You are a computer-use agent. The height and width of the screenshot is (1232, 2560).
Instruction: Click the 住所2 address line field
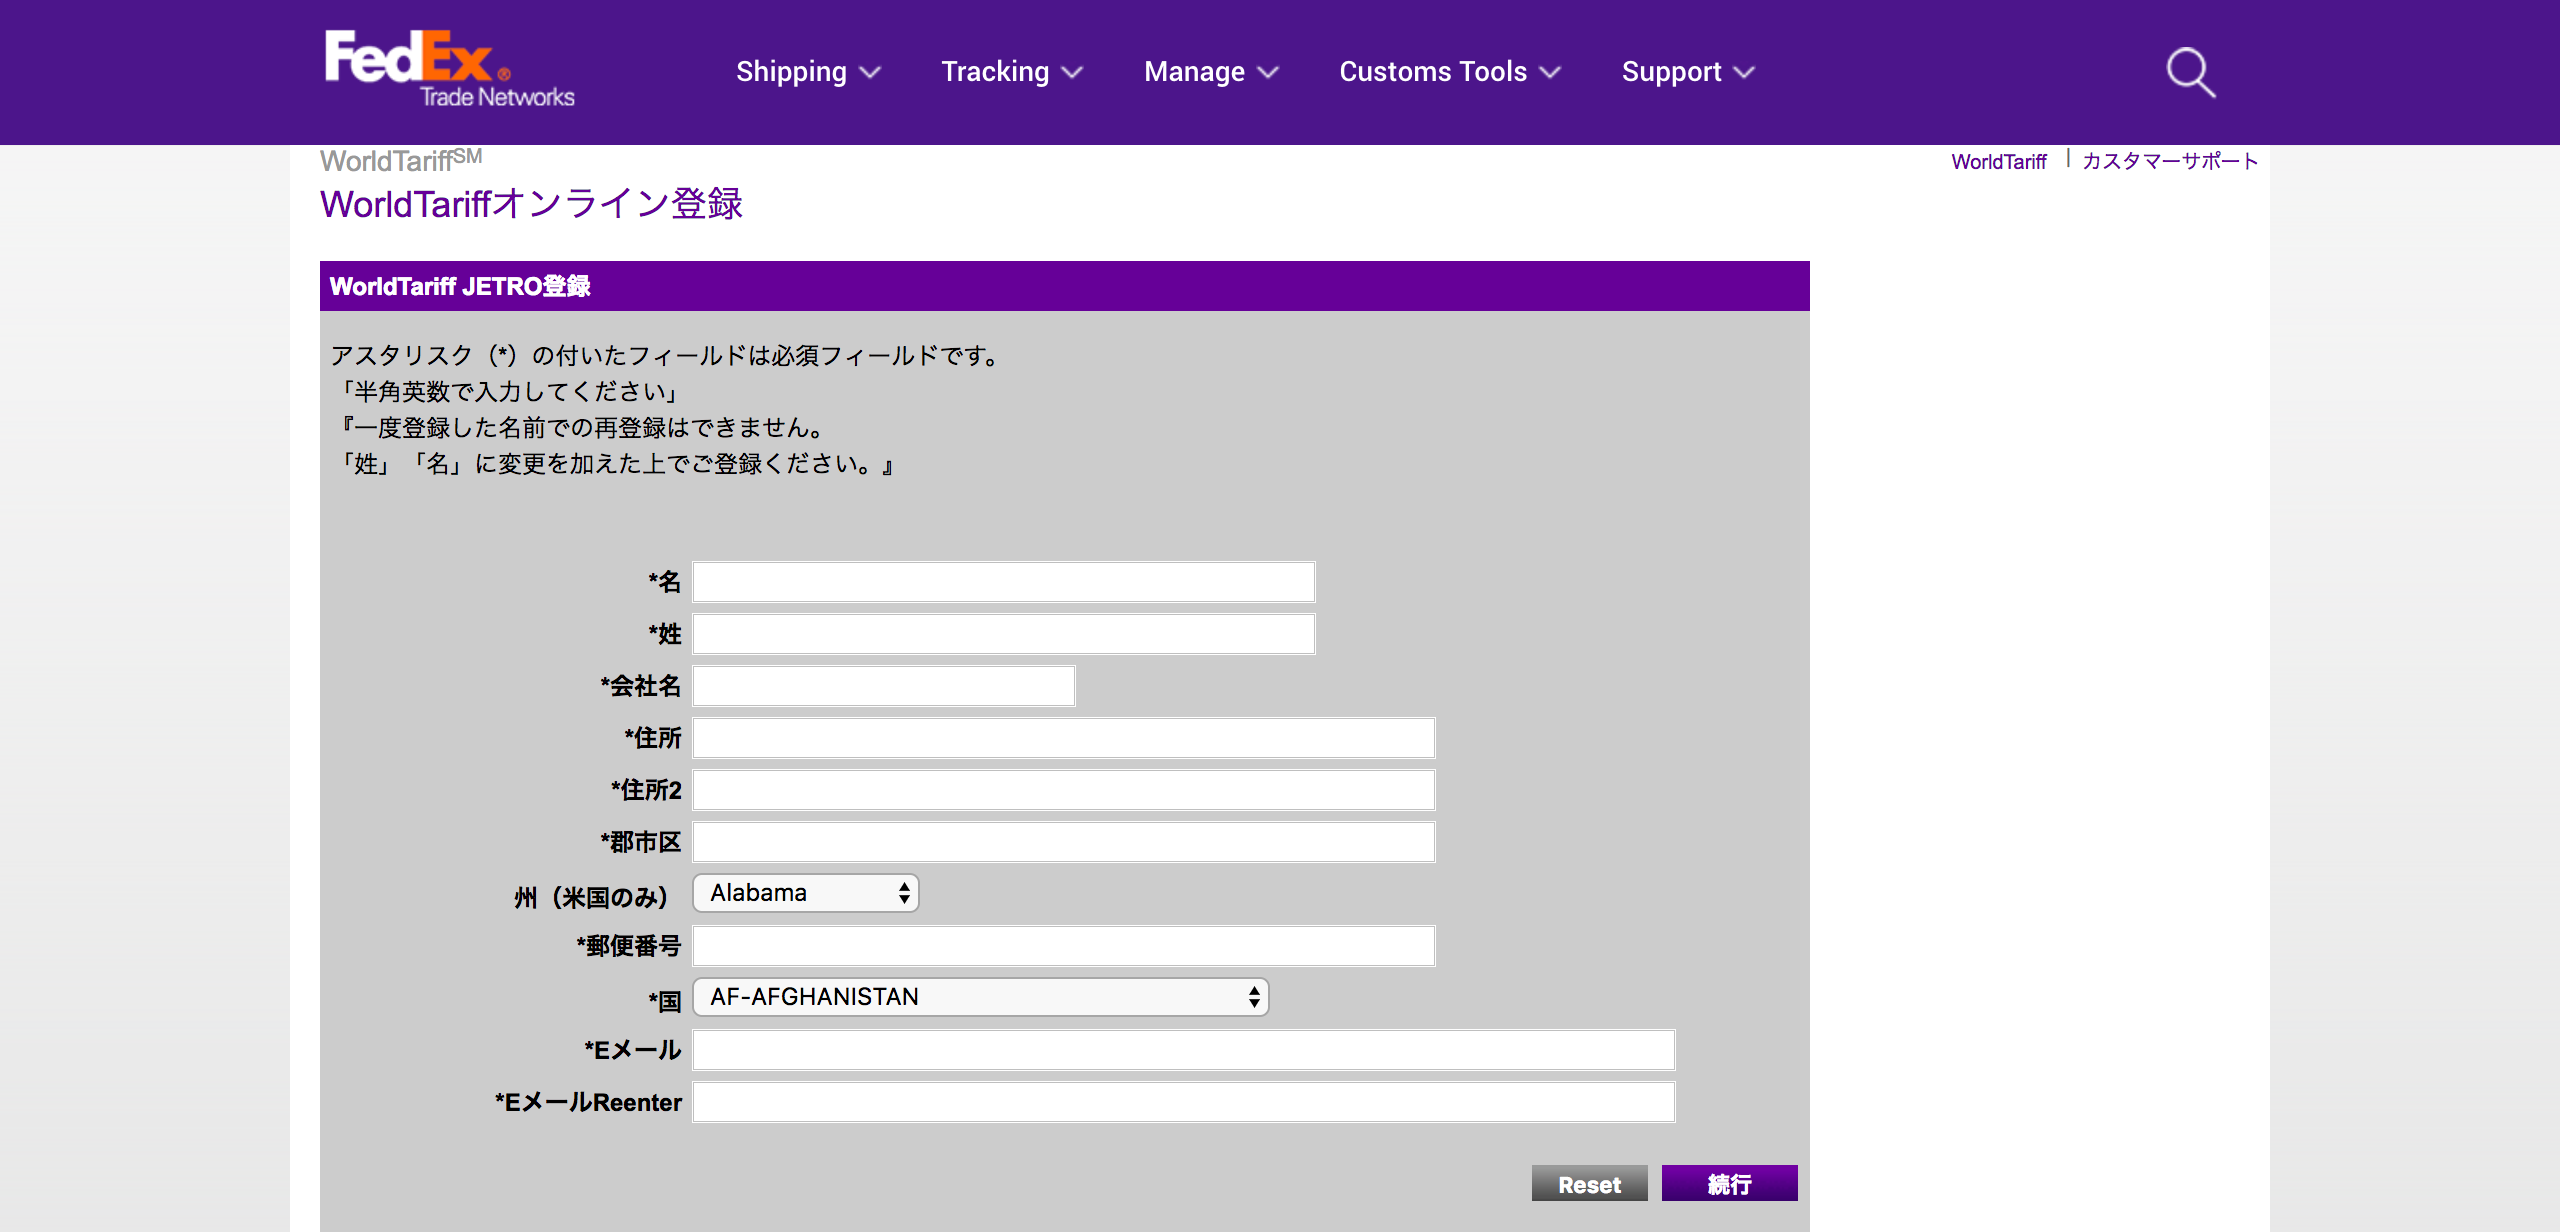pos(1063,790)
